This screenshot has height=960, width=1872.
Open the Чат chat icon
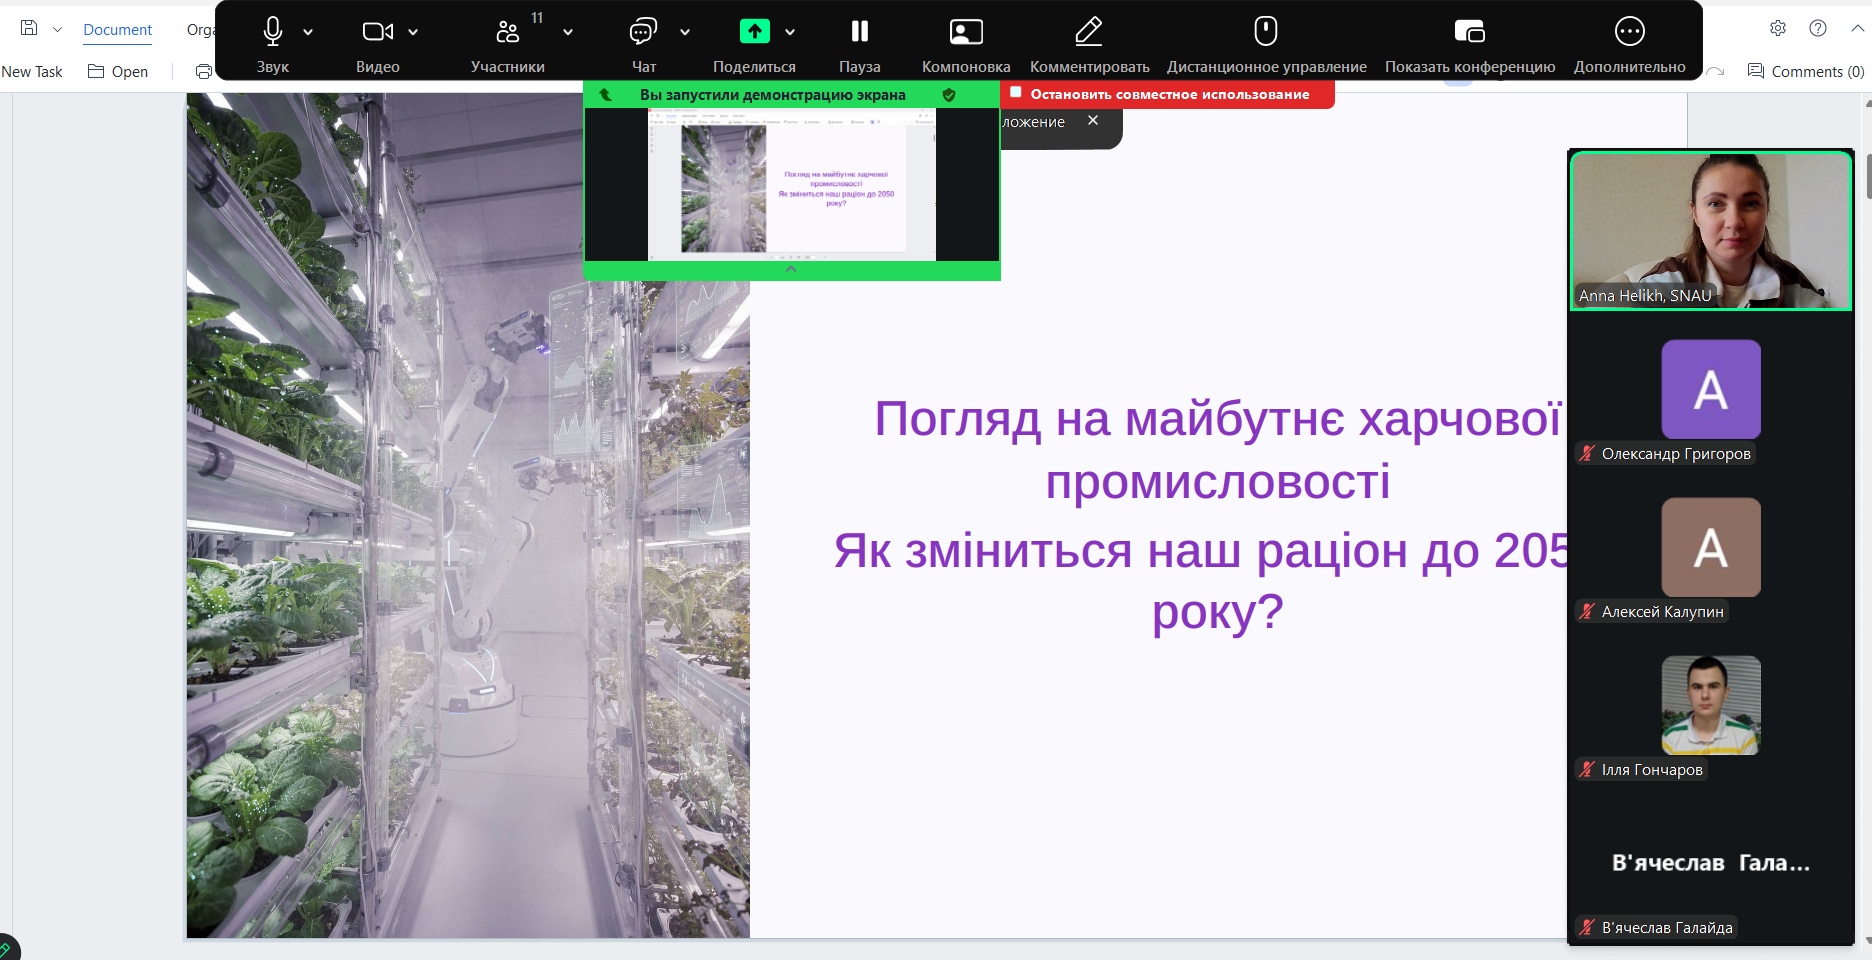point(643,32)
